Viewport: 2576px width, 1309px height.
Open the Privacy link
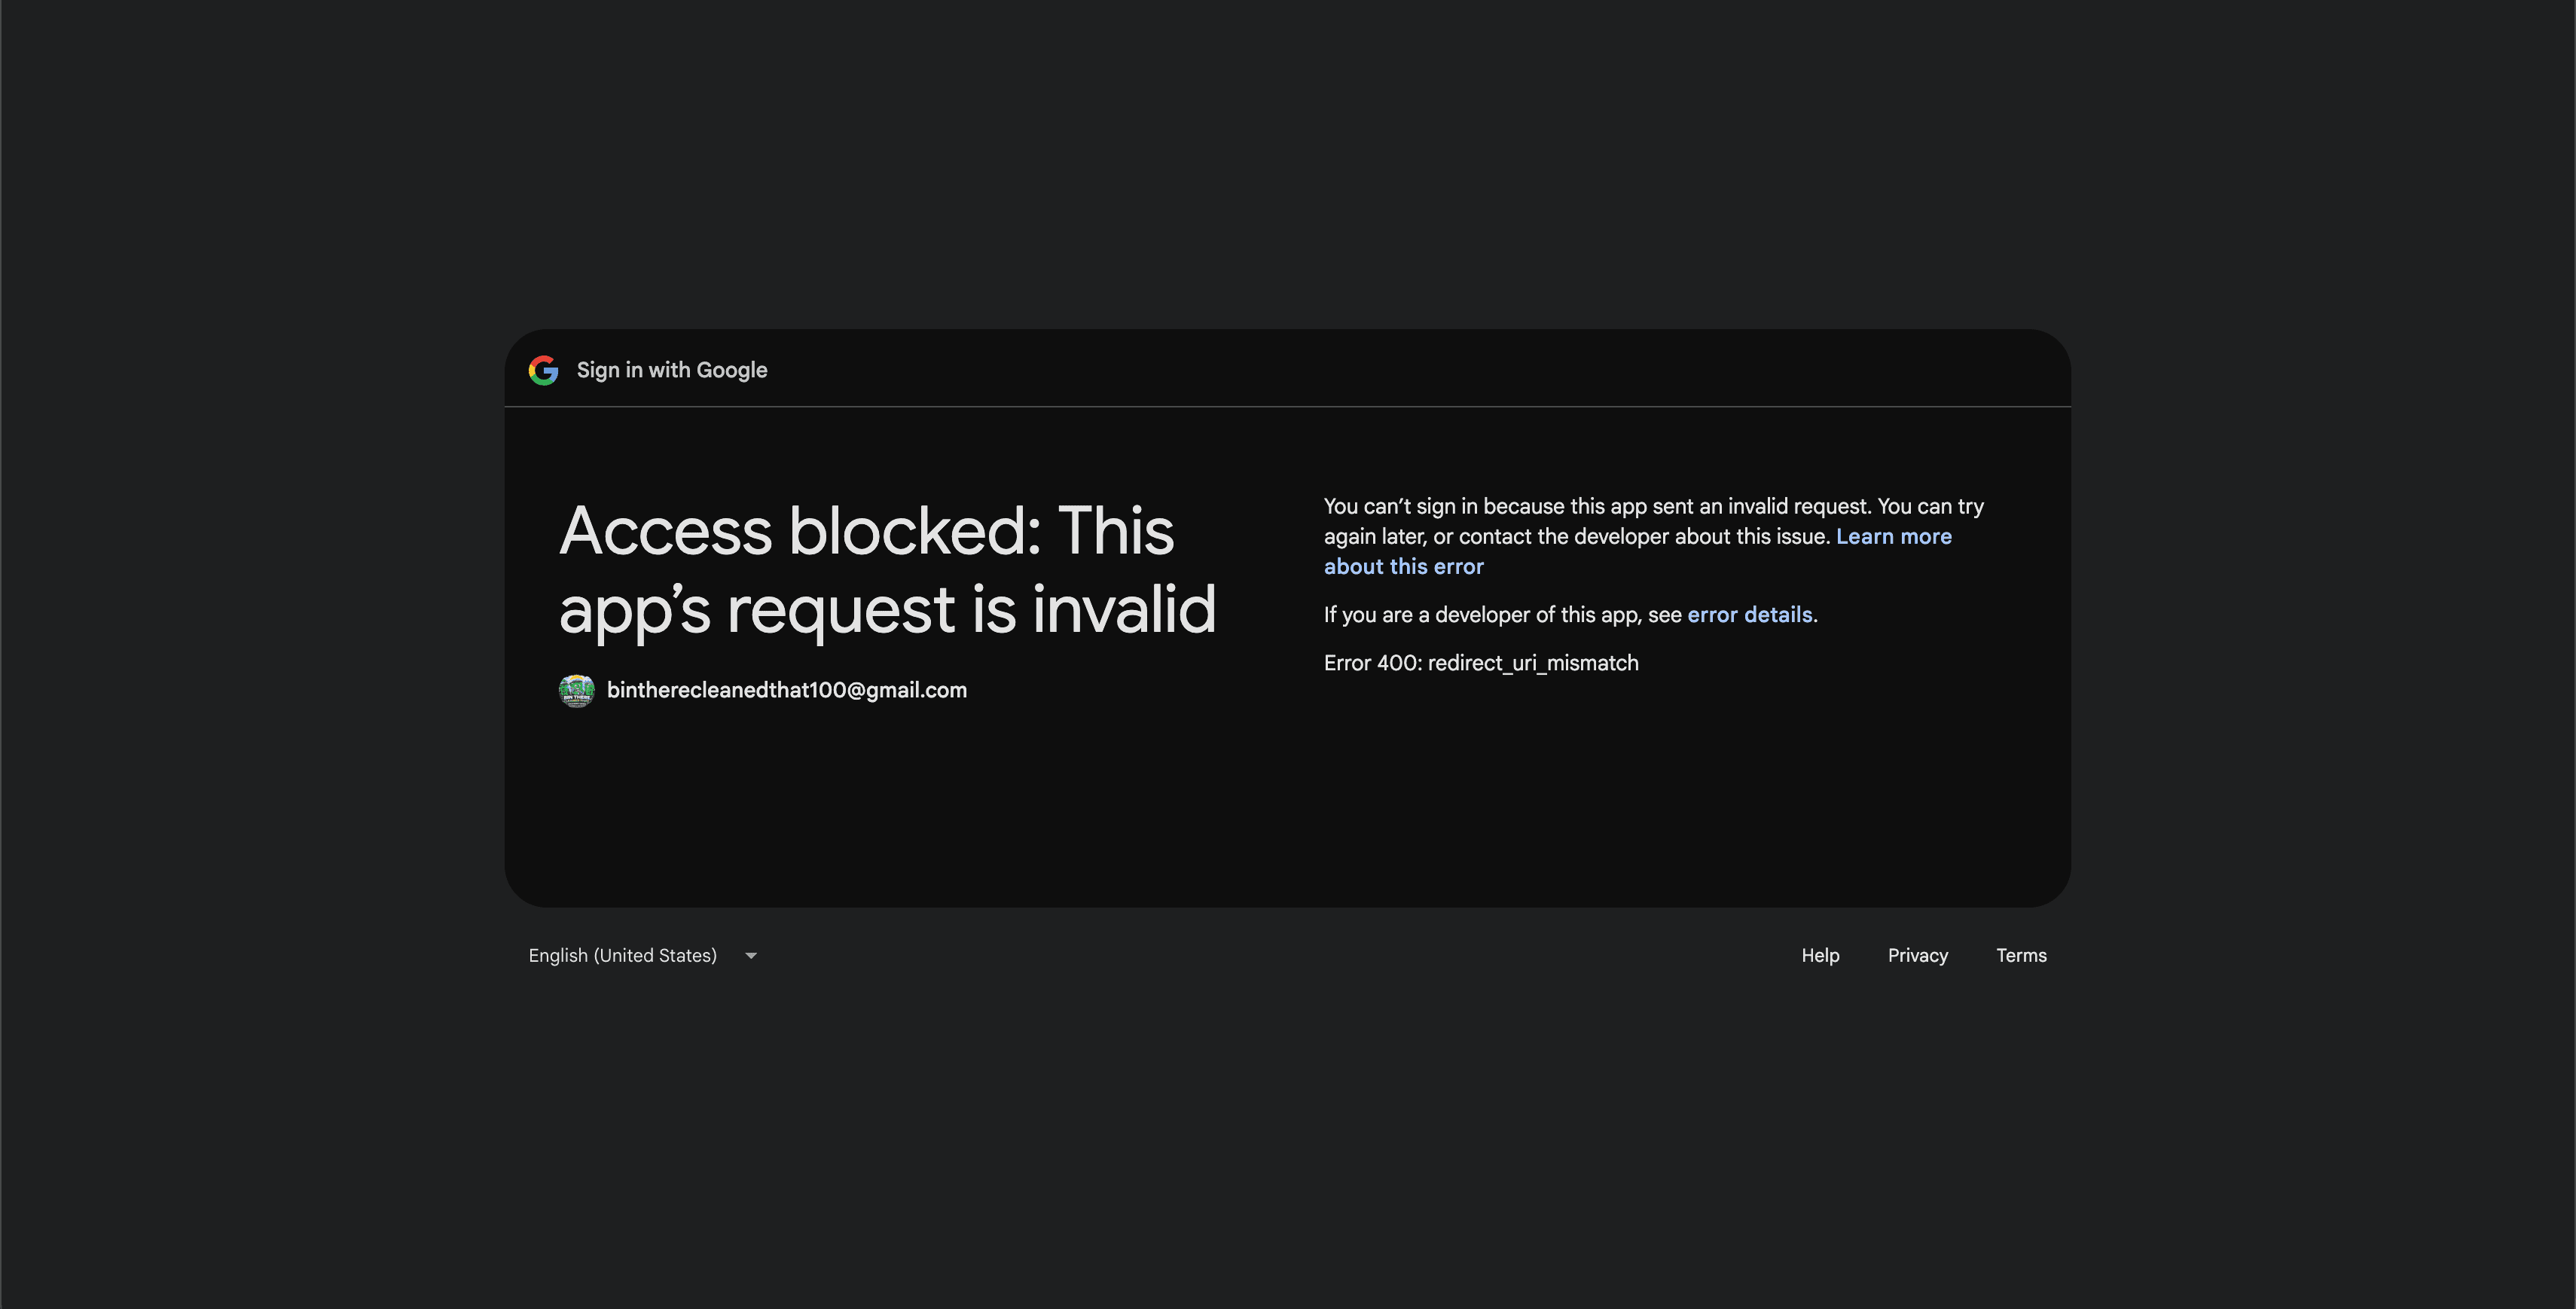point(1918,955)
